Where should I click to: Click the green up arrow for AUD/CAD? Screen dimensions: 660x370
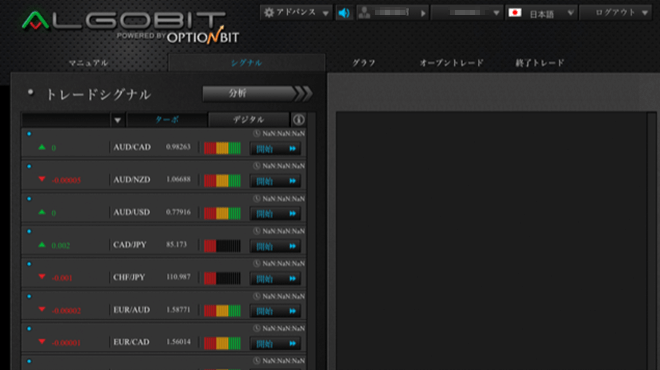point(42,147)
